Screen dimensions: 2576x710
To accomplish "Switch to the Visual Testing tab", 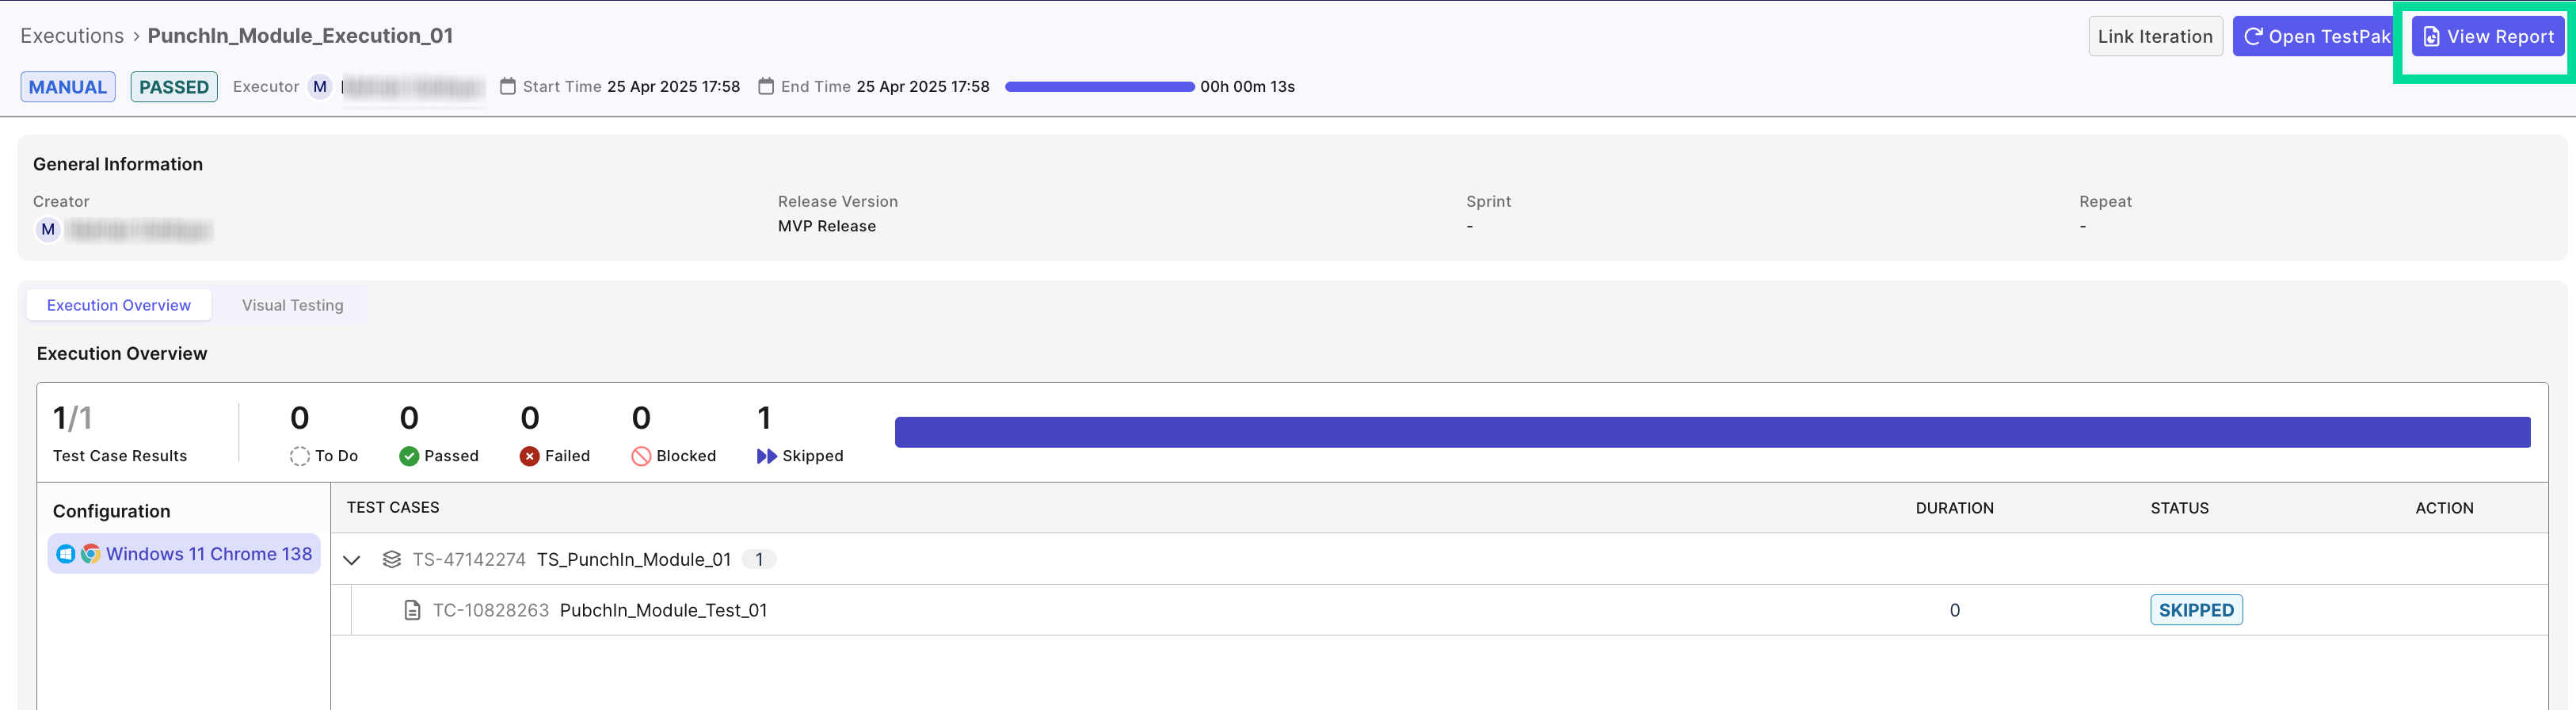I will click(x=292, y=305).
